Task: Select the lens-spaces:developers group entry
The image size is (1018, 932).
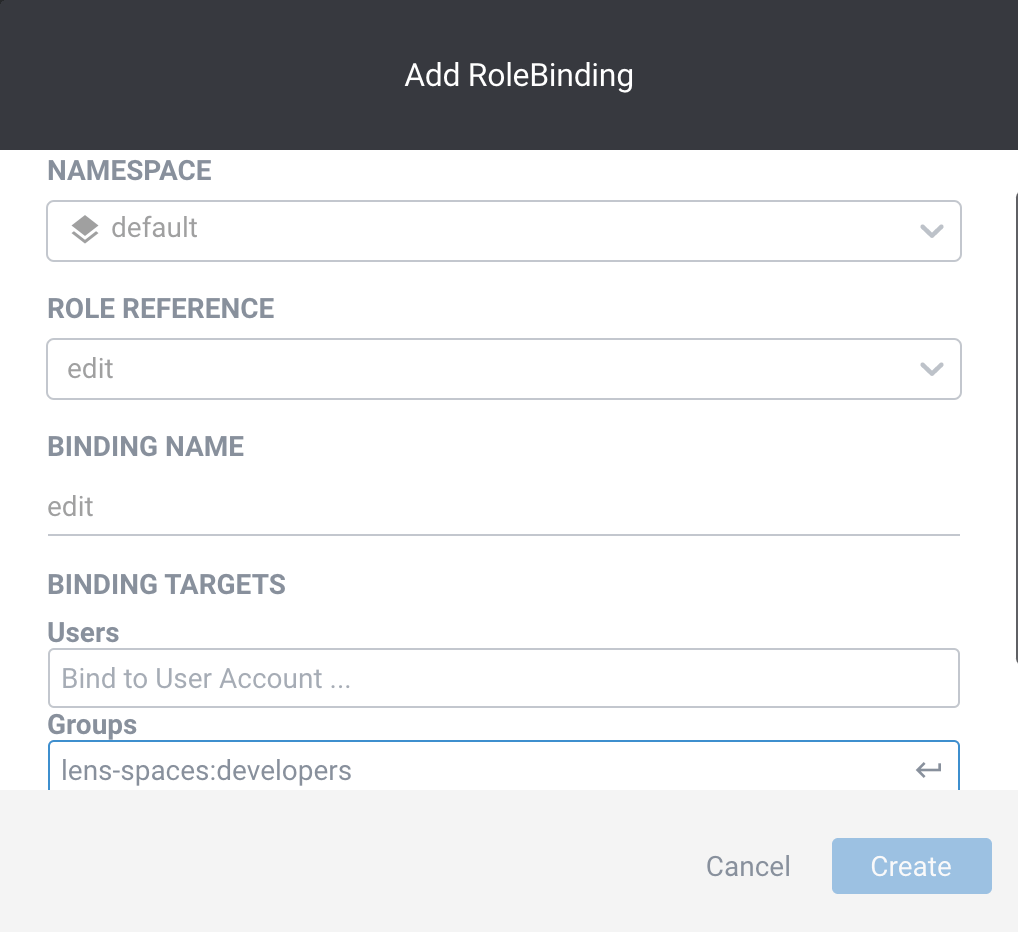Action: click(207, 770)
